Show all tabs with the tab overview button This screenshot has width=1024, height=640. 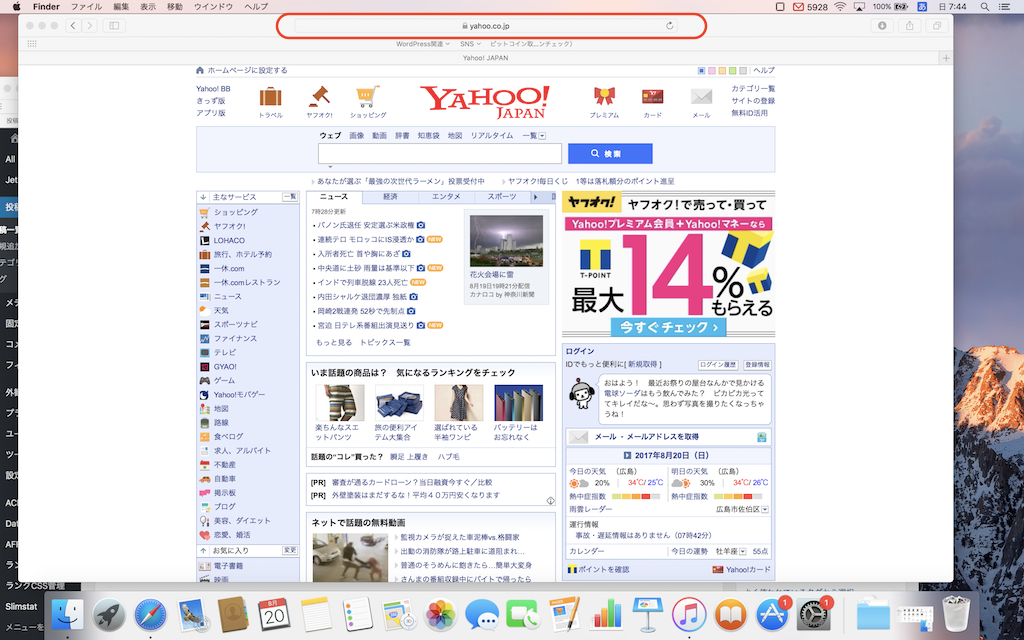(x=936, y=25)
